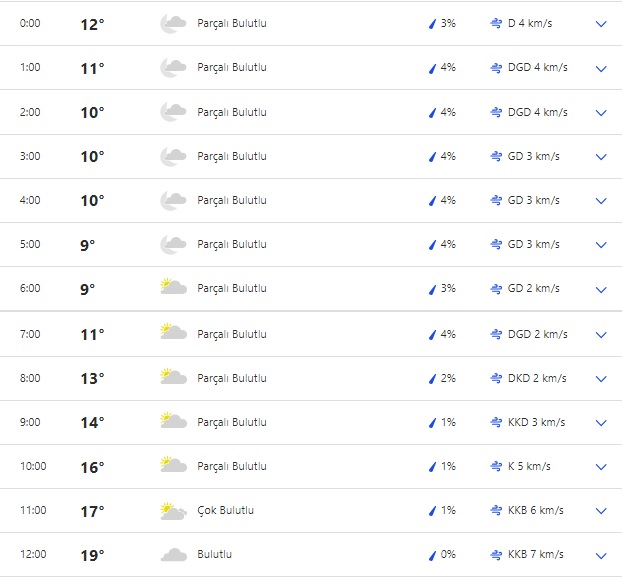Click the cloud icon at 12:00
Viewport: 622px width, 577px height.
coord(173,555)
